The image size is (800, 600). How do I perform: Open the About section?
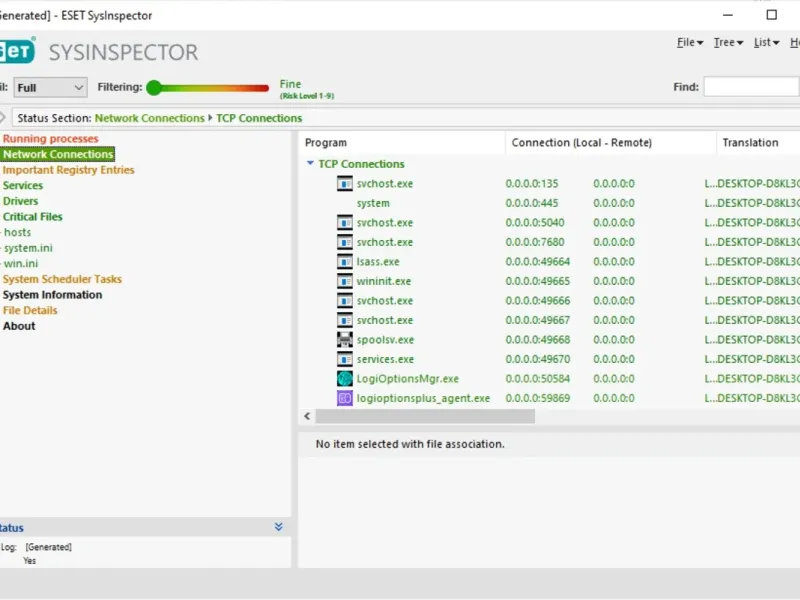(19, 326)
